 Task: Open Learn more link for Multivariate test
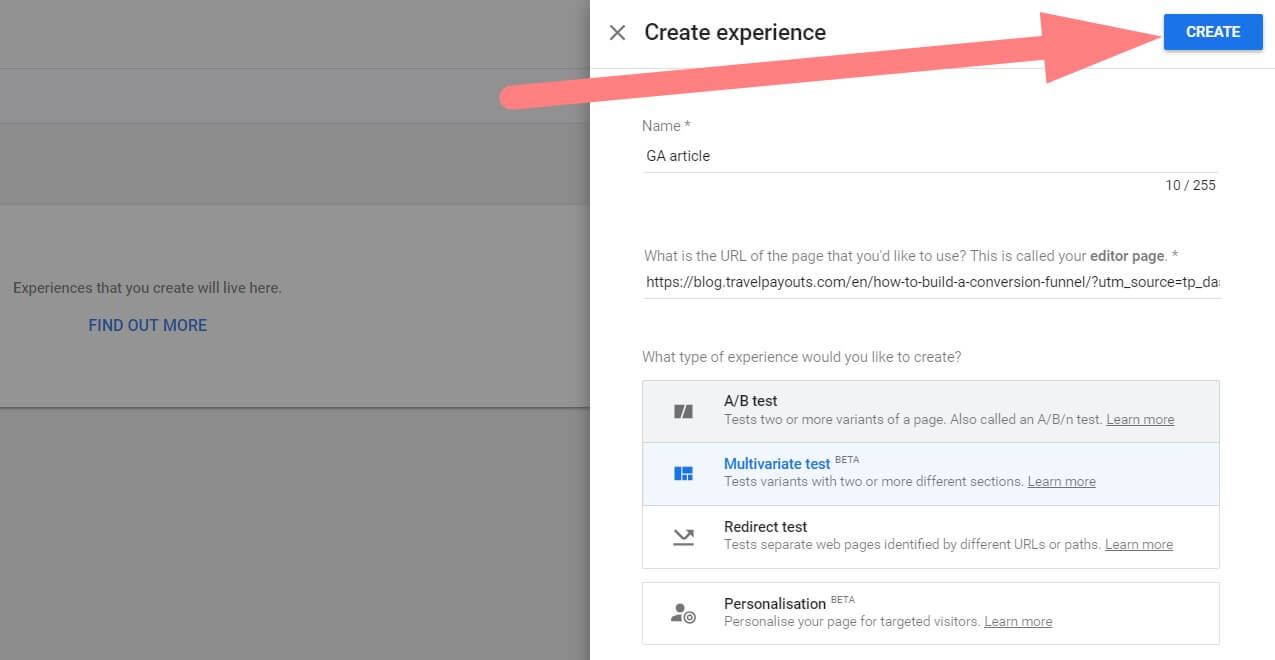1061,482
